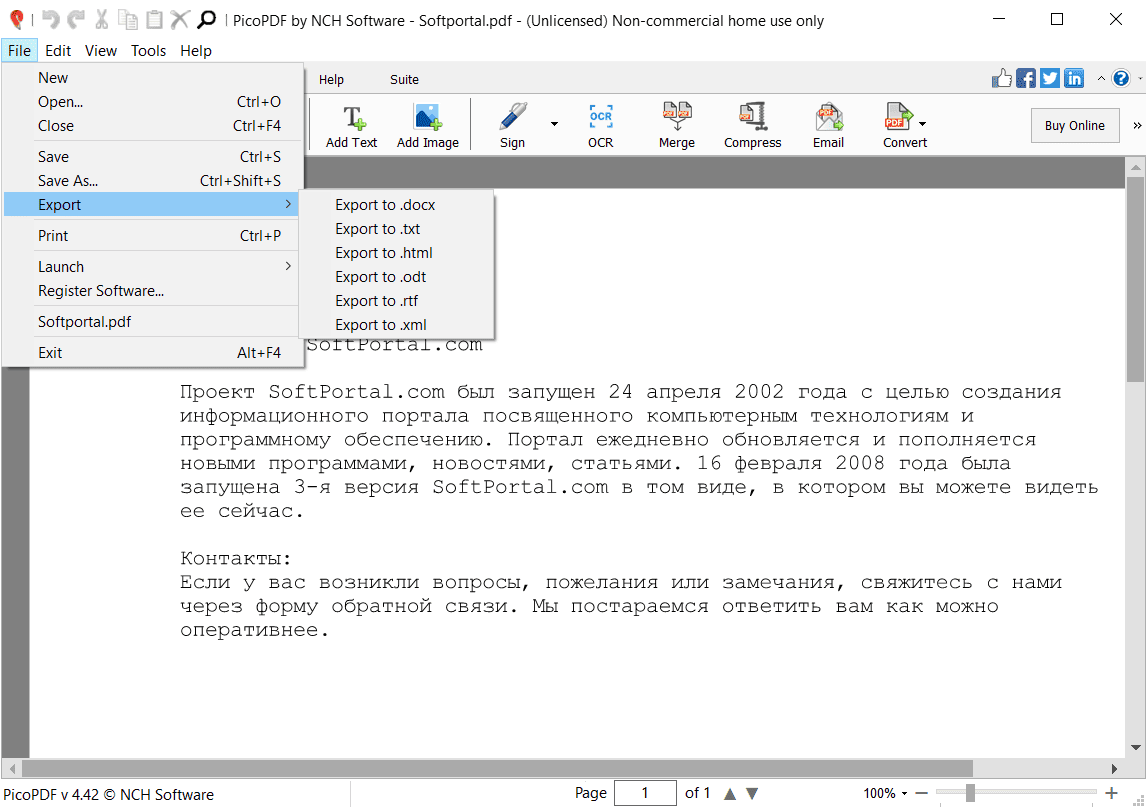Image resolution: width=1147 pixels, height=809 pixels.
Task: Select Export to .html
Action: point(396,253)
